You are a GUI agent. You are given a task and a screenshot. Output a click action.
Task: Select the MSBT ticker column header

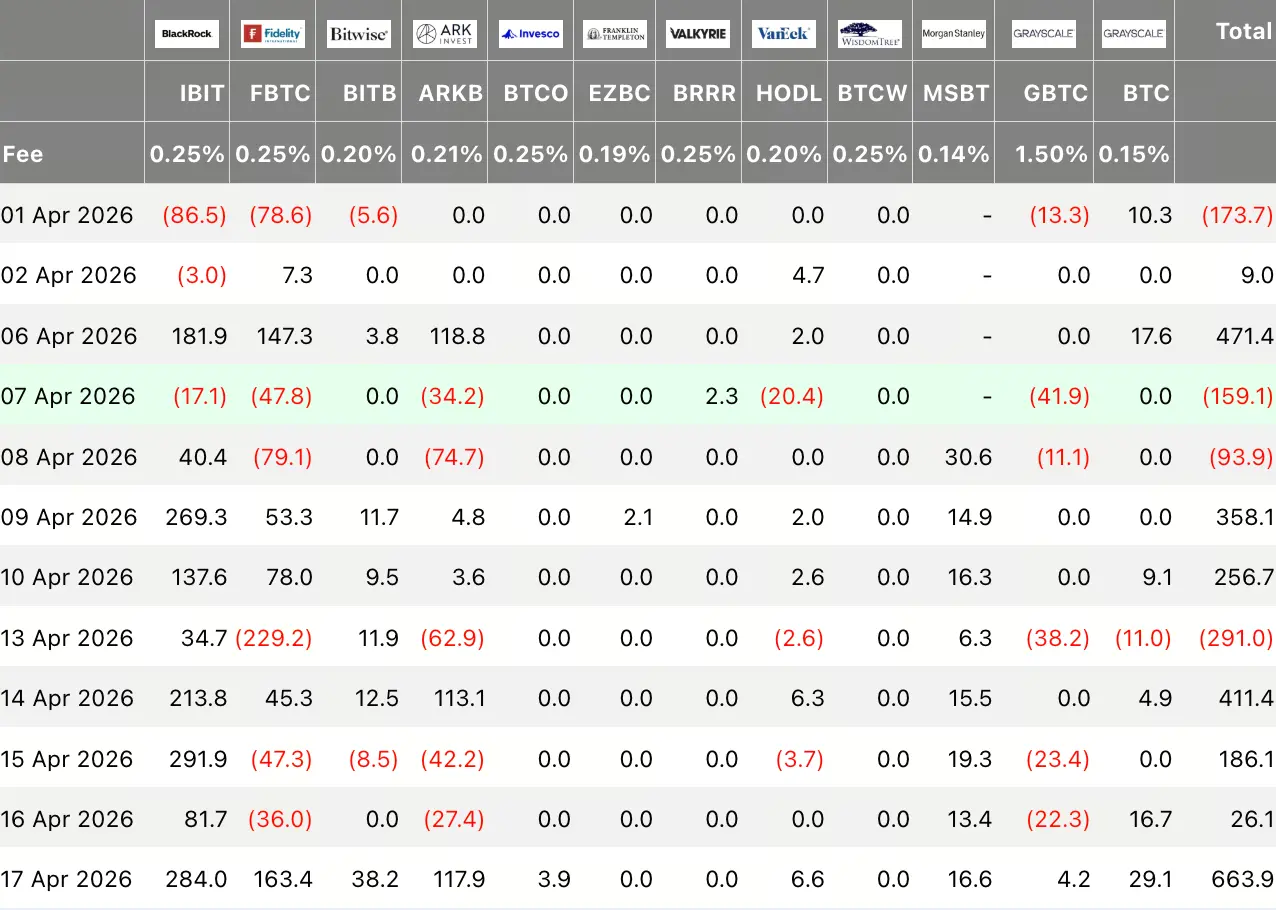(955, 93)
